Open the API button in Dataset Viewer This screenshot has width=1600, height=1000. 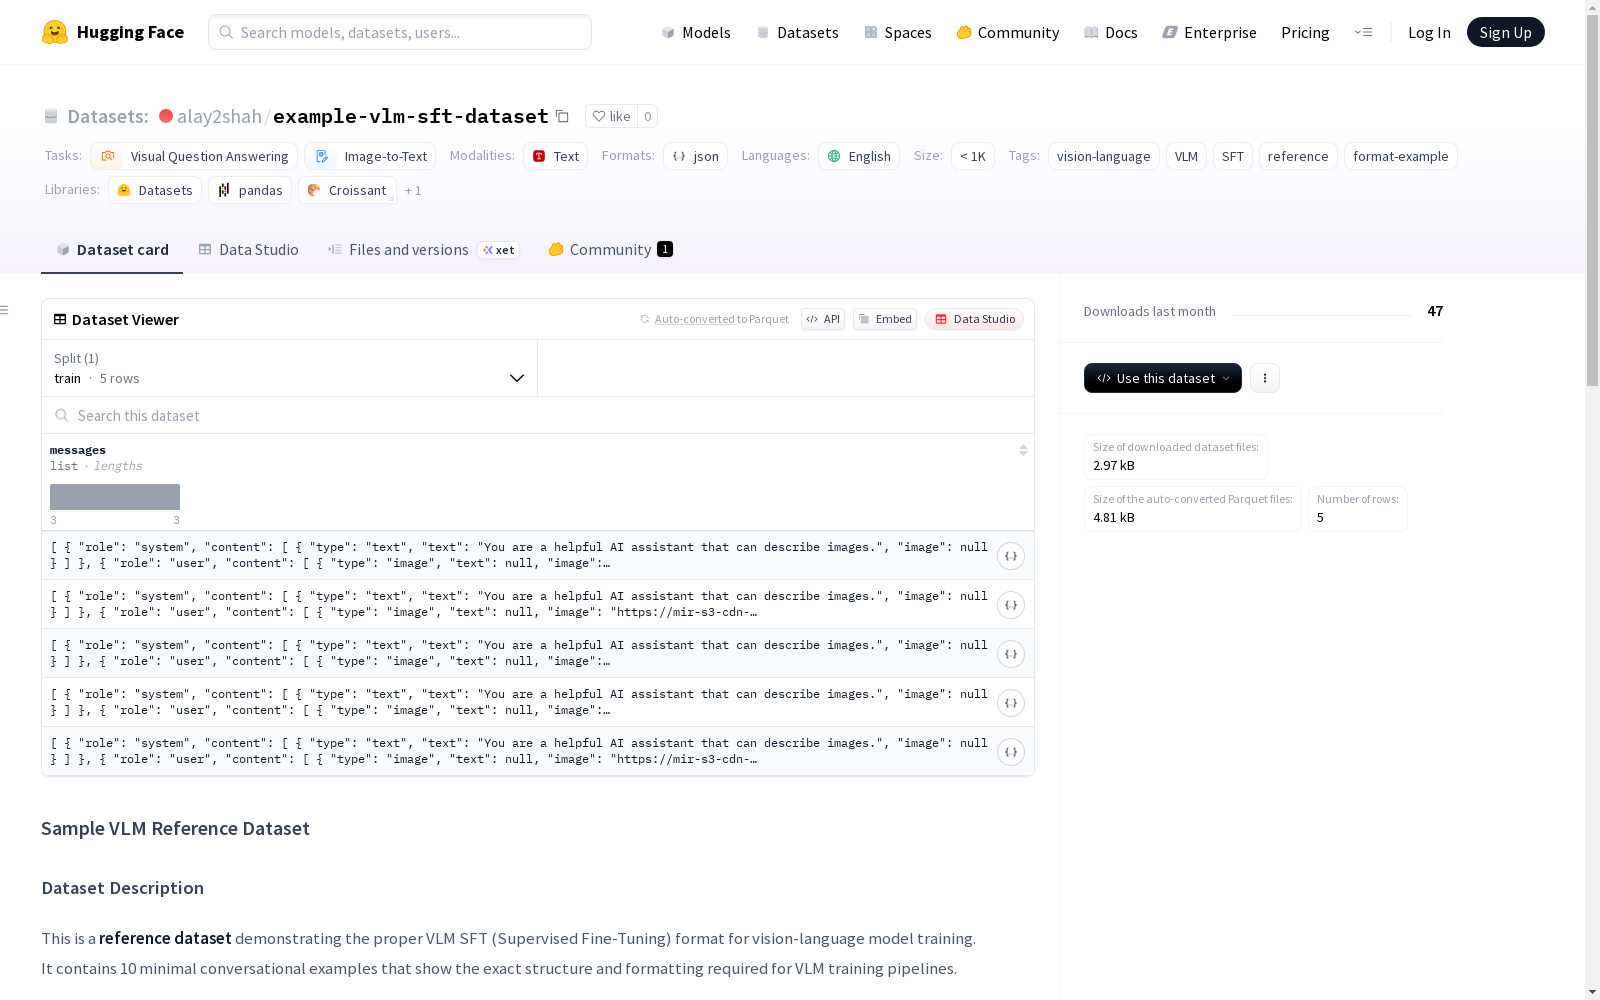click(x=823, y=319)
